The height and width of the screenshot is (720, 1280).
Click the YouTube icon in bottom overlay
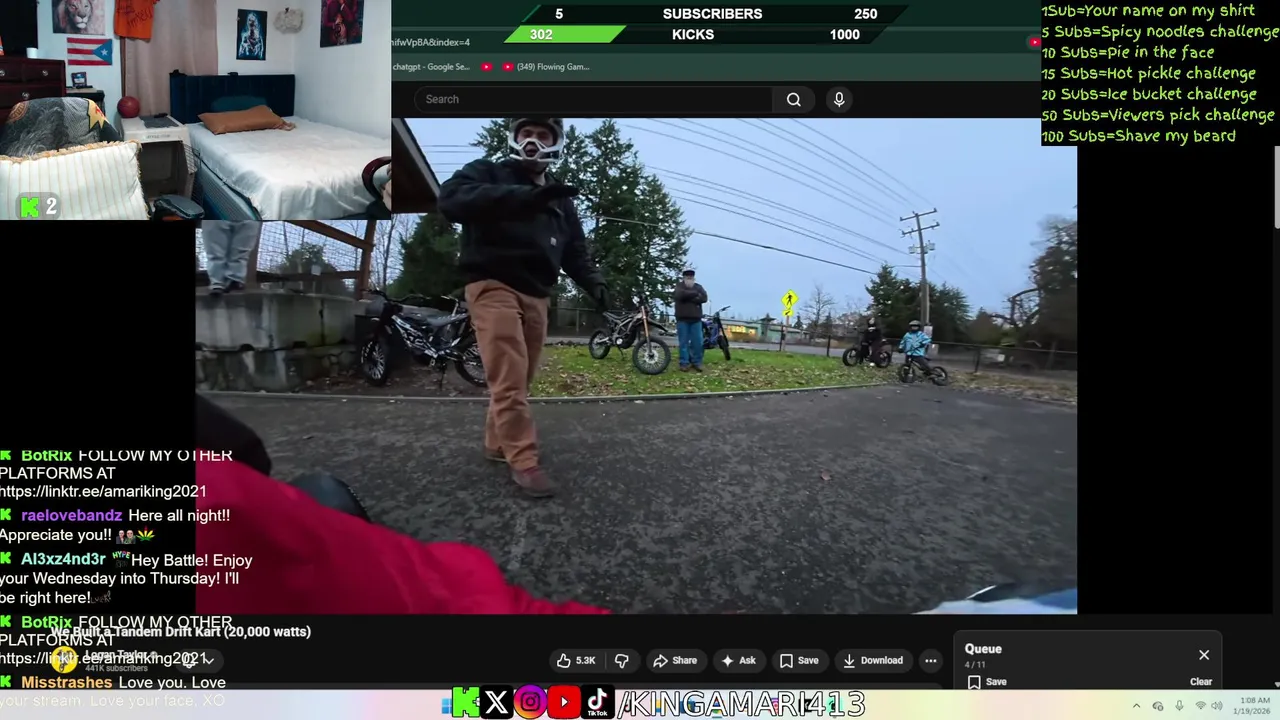[564, 703]
